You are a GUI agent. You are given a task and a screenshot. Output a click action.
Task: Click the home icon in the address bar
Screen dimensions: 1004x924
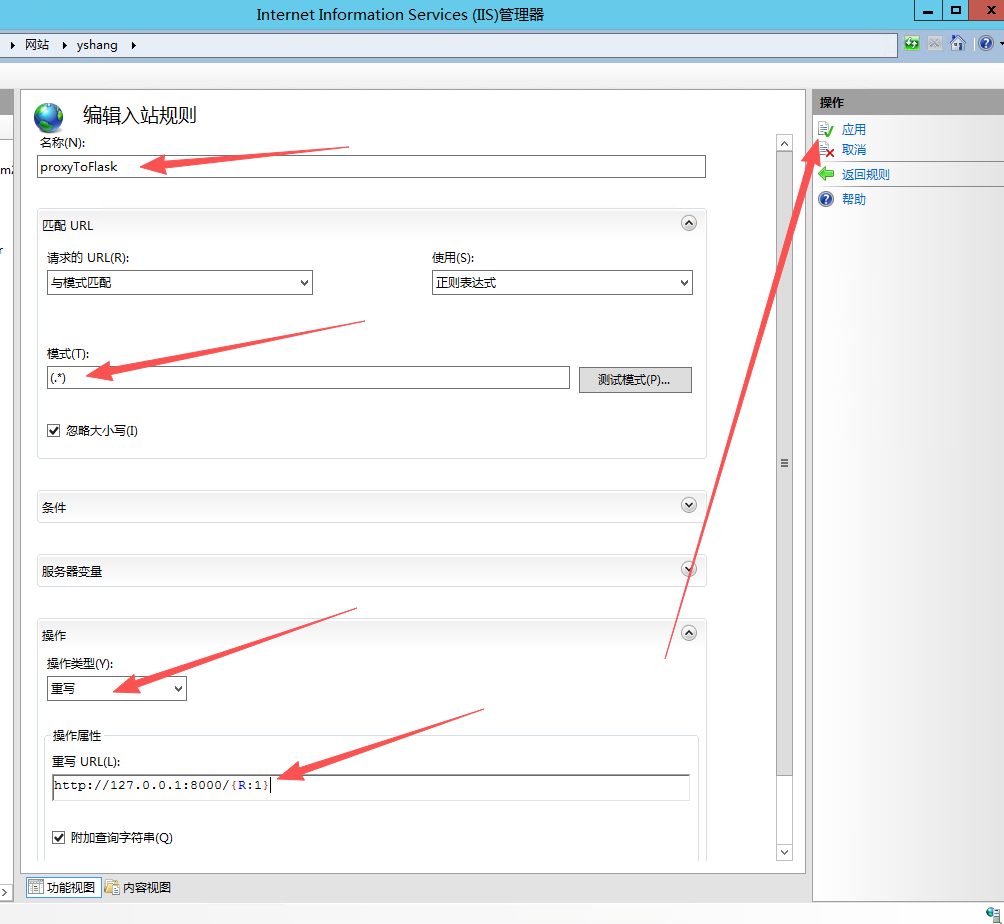tap(958, 44)
